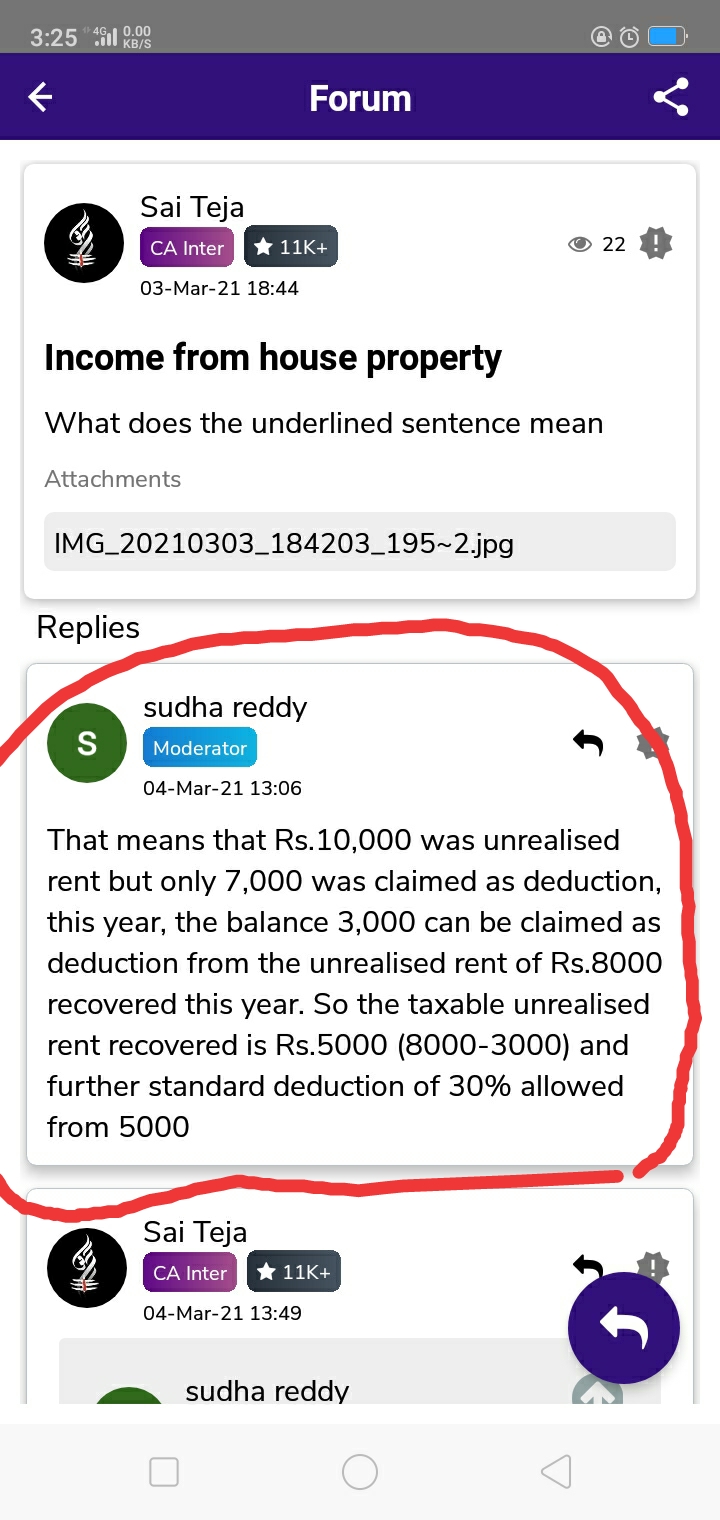The width and height of the screenshot is (720, 1520).
Task: Tap sudha reddy's name in reply
Action: (x=225, y=707)
